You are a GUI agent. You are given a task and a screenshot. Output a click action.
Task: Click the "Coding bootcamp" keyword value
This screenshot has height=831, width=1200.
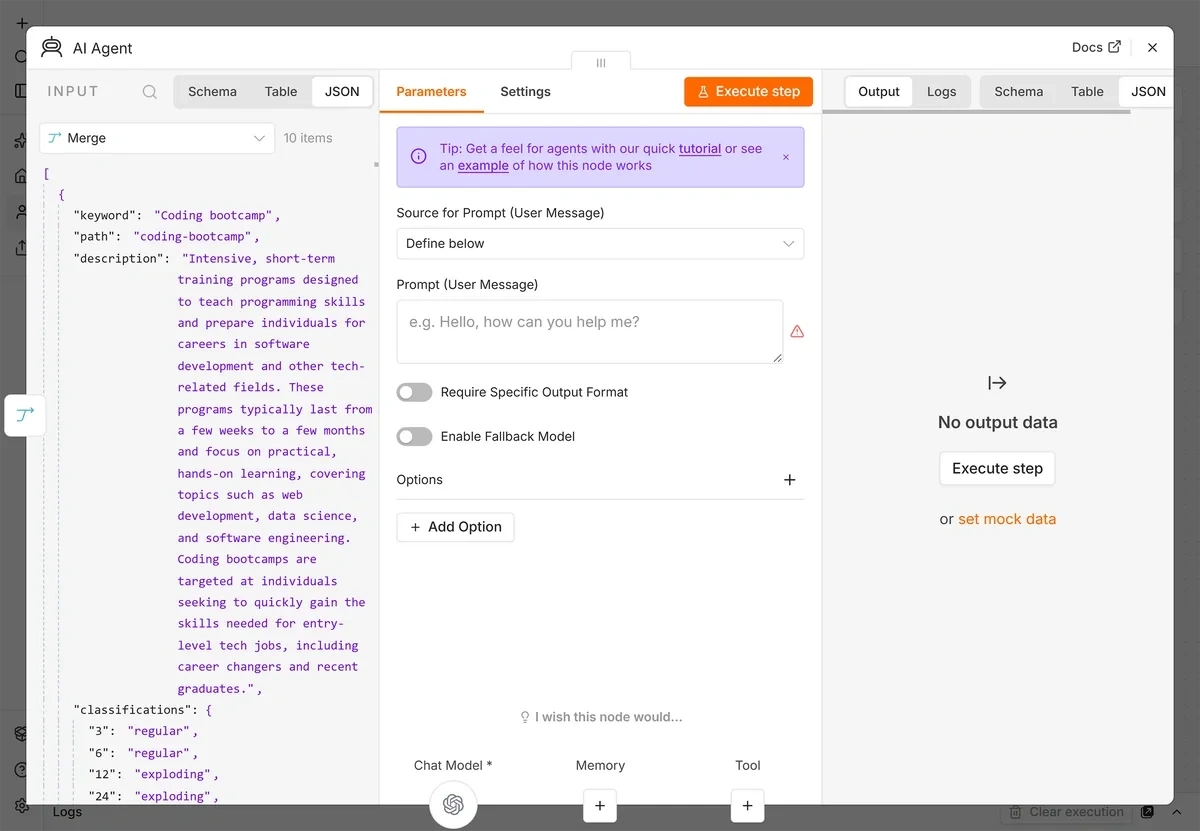(x=215, y=215)
